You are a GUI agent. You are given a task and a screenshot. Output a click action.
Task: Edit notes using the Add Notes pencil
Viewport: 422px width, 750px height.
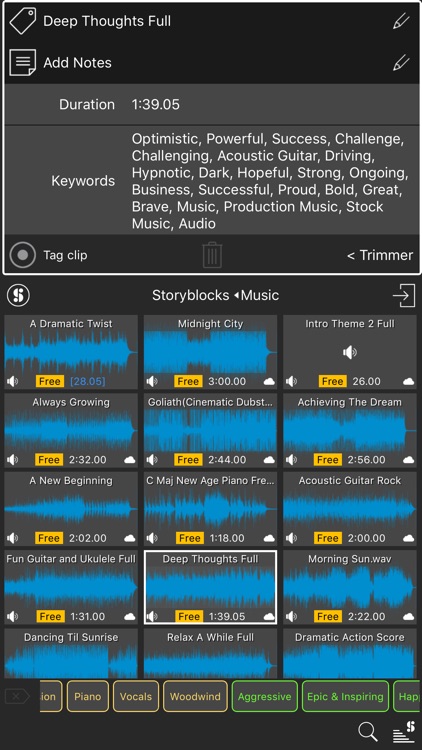pos(401,63)
